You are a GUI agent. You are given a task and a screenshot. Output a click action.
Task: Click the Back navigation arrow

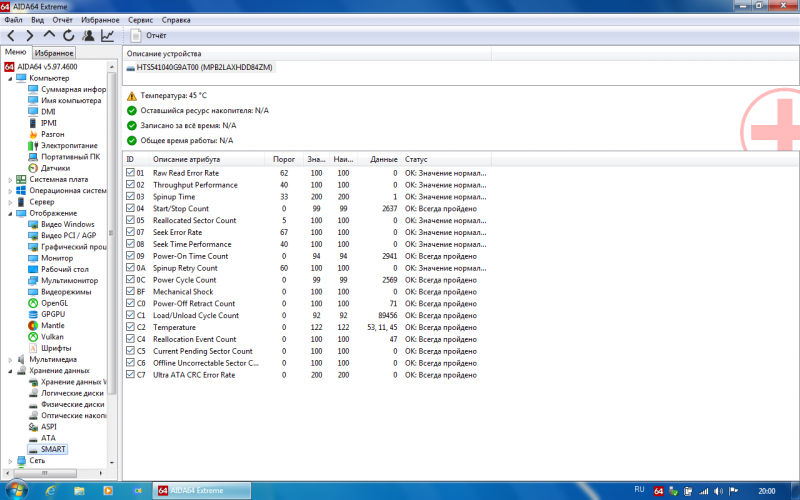11,35
